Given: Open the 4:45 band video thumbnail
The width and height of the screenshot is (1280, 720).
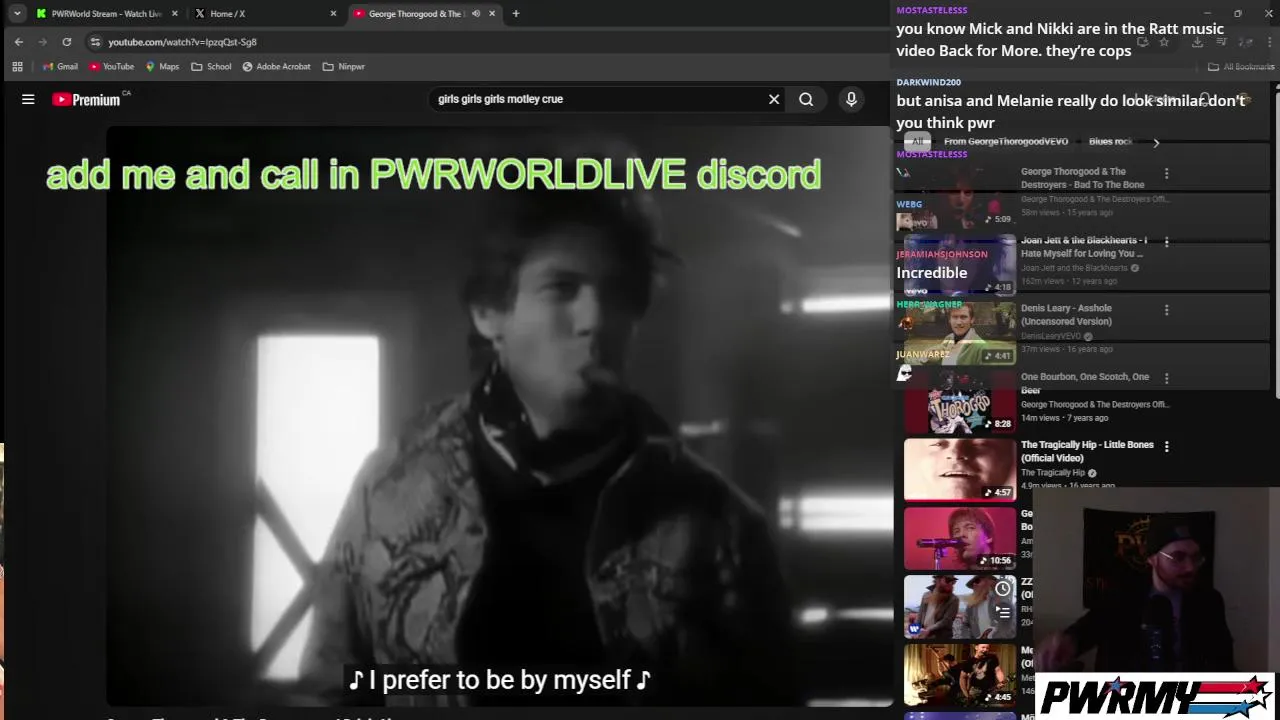Looking at the screenshot, I should pos(960,674).
